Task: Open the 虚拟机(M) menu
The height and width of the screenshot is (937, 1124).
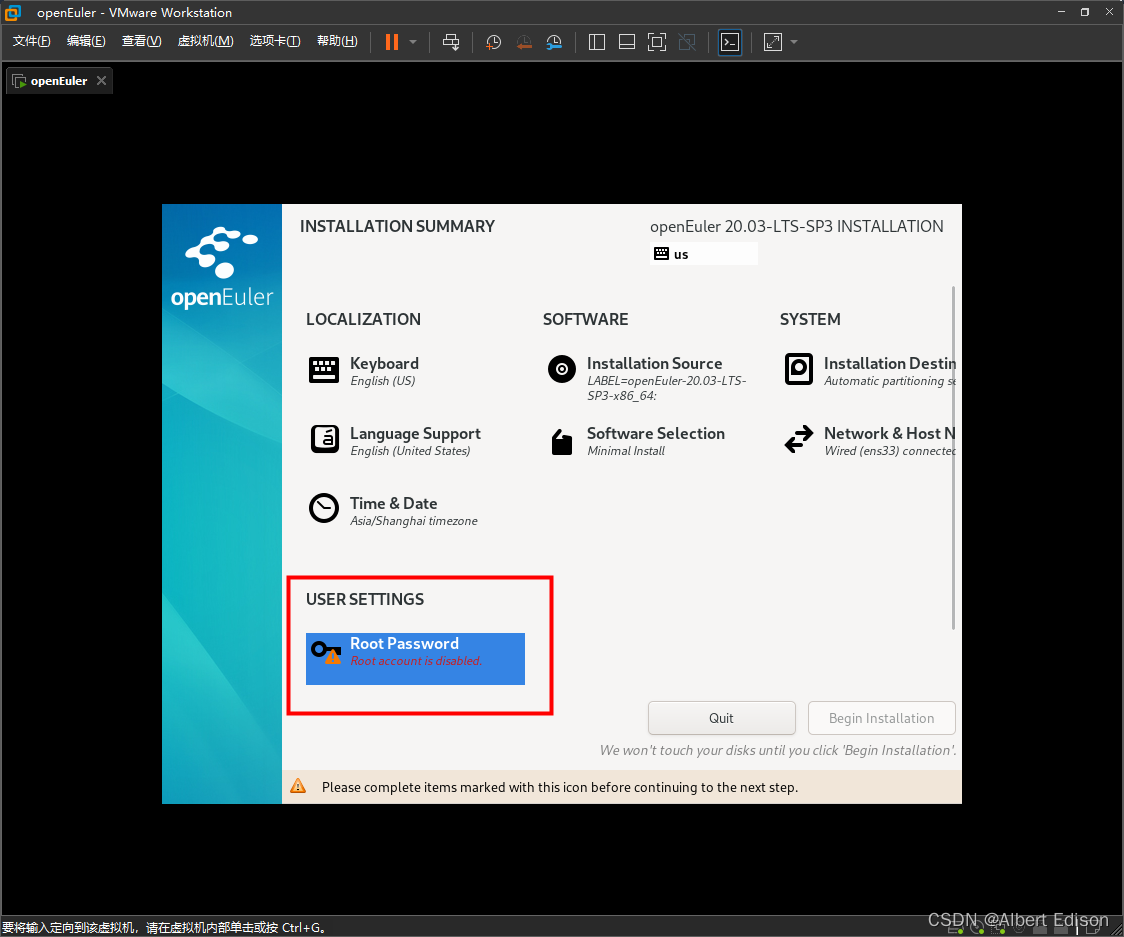Action: tap(205, 41)
